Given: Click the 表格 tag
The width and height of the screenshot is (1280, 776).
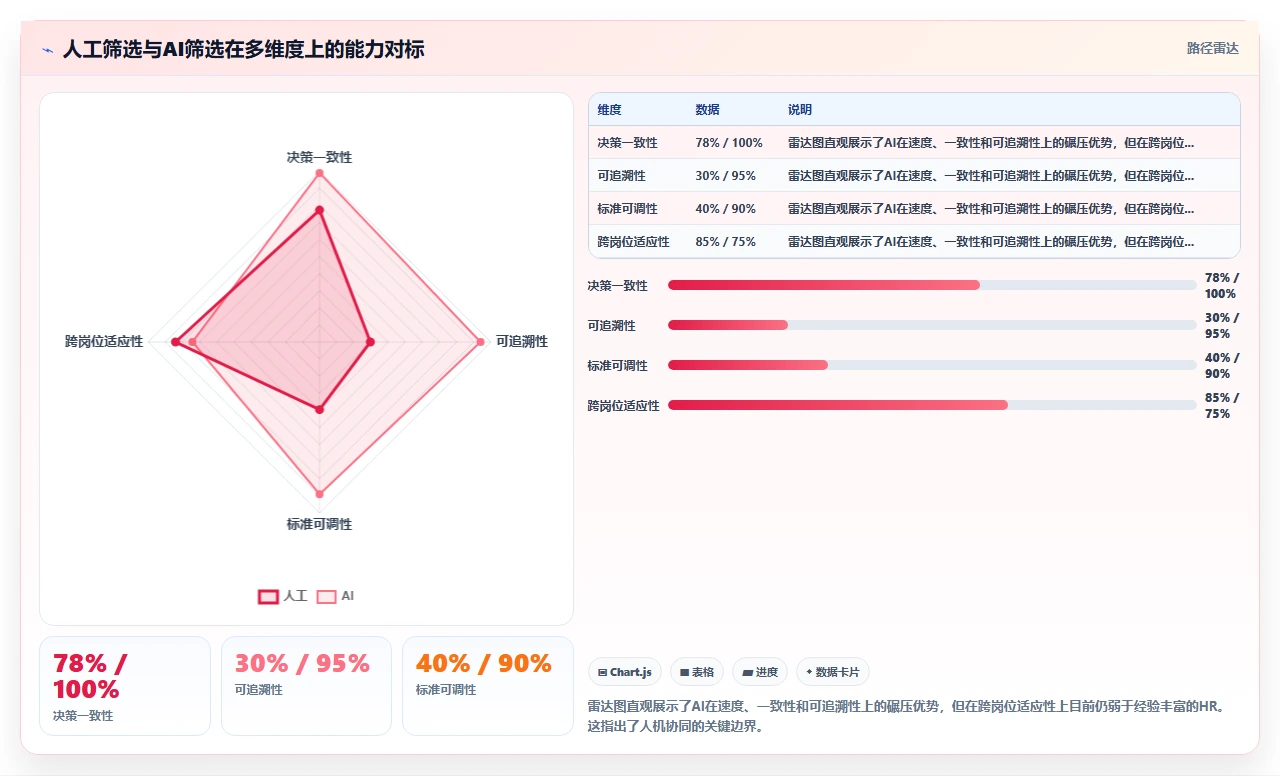Looking at the screenshot, I should click(x=697, y=672).
